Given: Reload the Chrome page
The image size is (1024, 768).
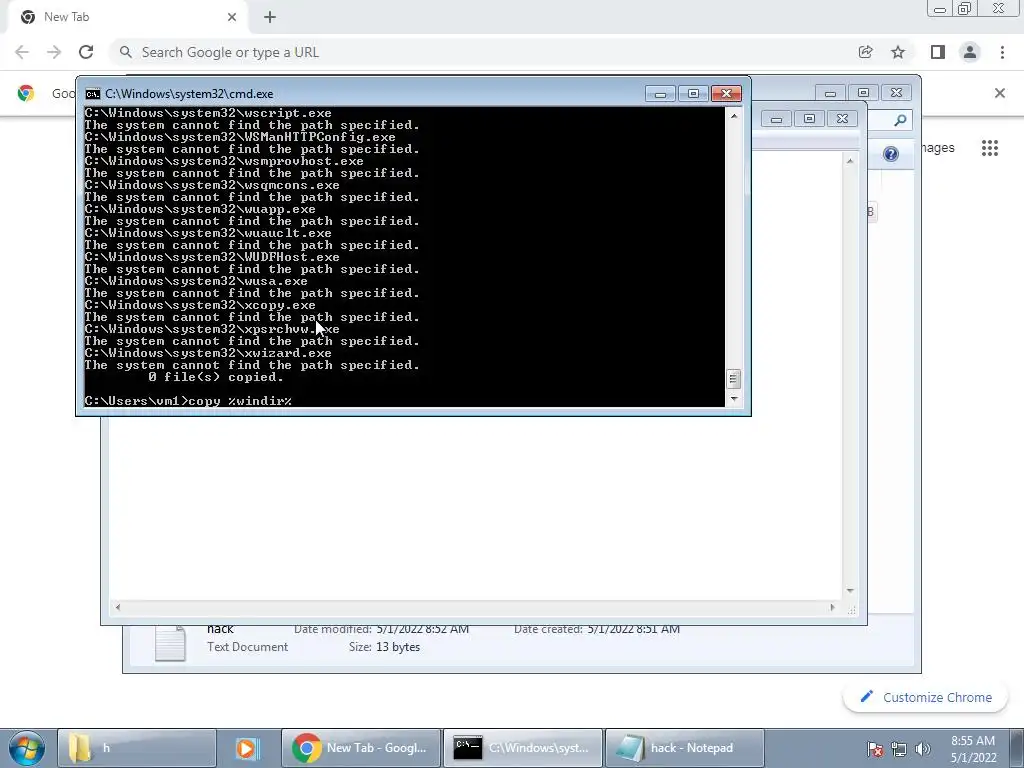Looking at the screenshot, I should coord(86,52).
